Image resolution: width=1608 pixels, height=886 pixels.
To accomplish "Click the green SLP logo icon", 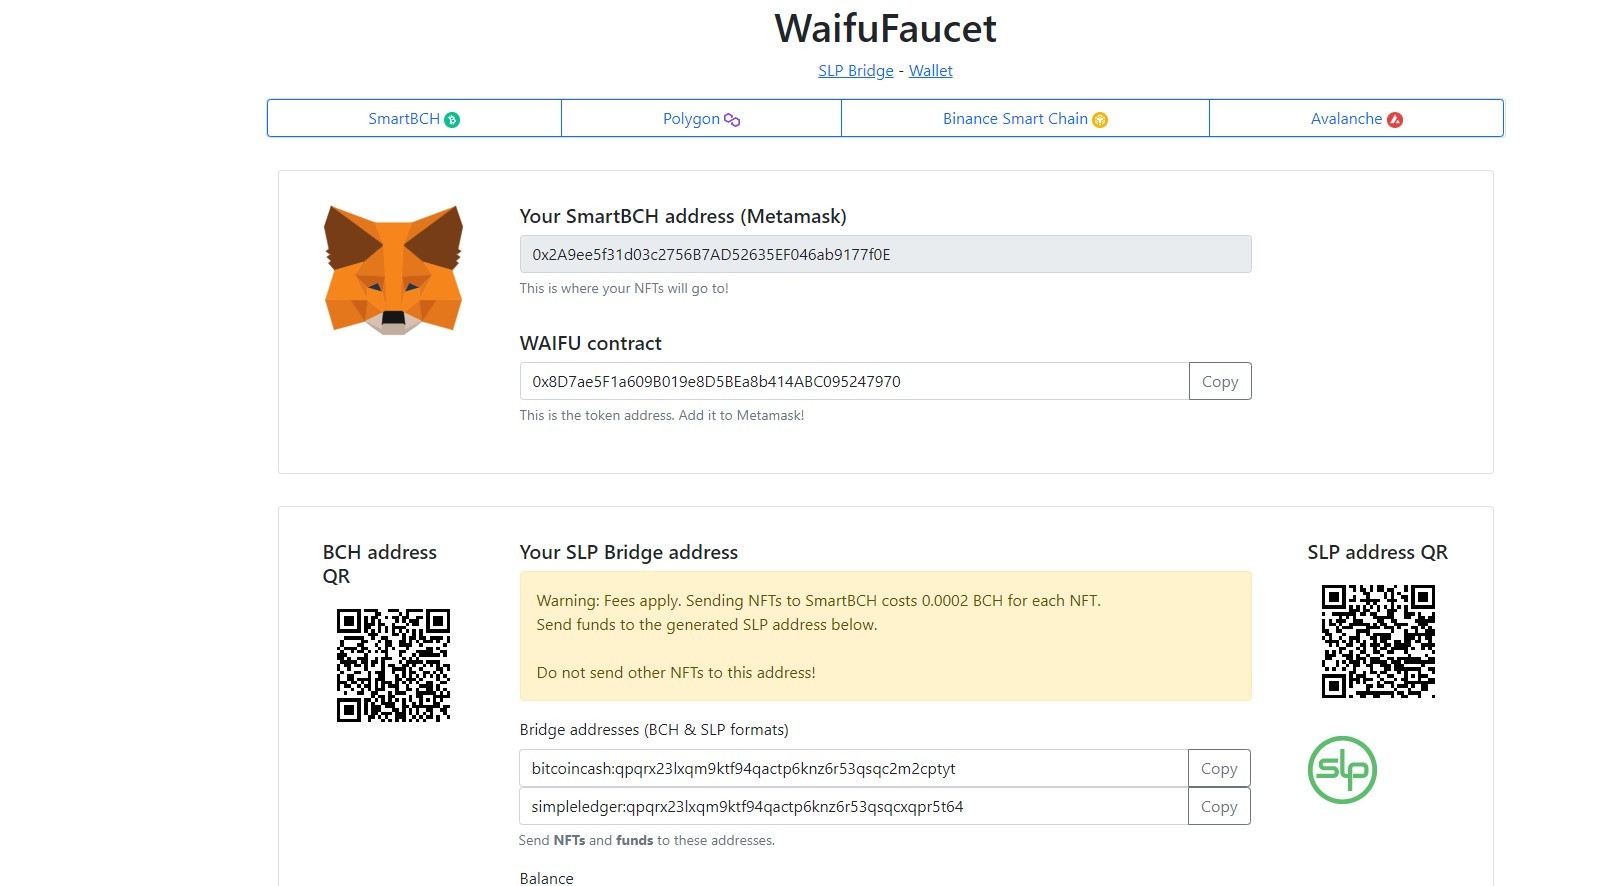I will click(x=1342, y=770).
